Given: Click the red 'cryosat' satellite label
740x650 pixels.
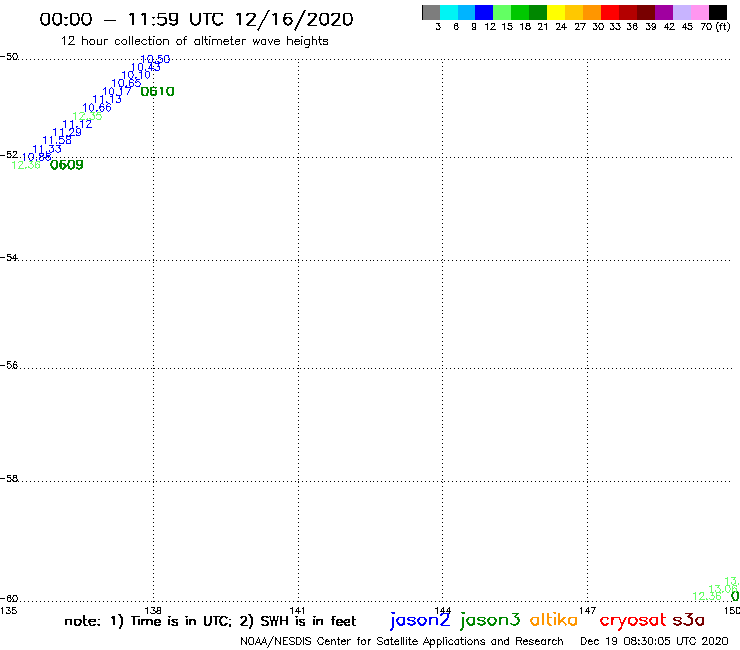Looking at the screenshot, I should [x=633, y=620].
